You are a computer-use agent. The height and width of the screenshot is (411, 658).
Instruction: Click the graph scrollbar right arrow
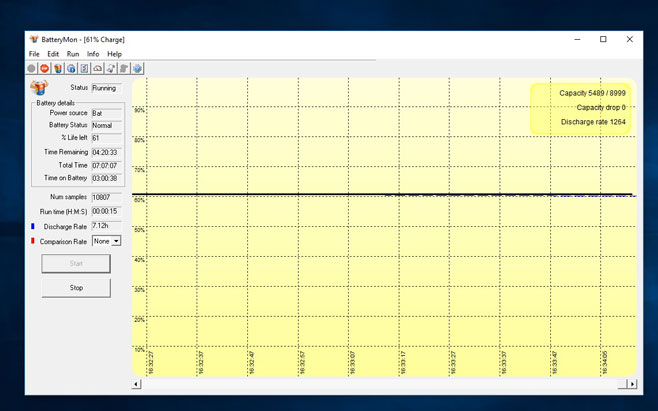click(x=631, y=384)
